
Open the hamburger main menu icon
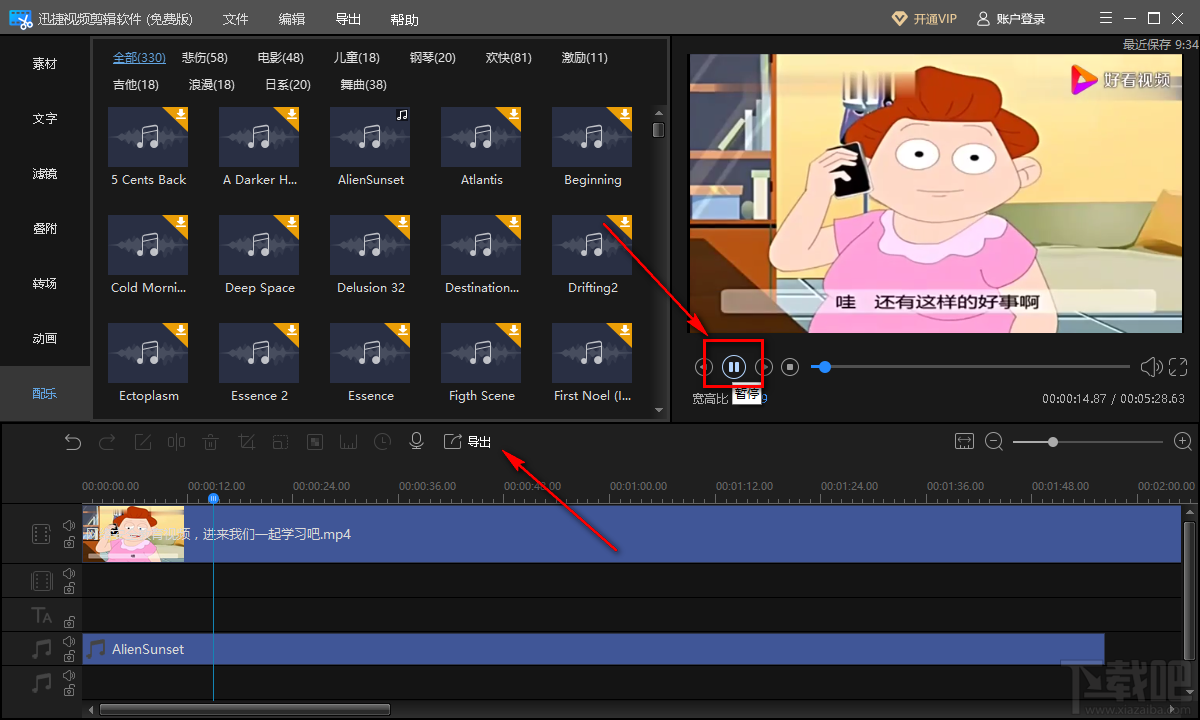pyautogui.click(x=1104, y=19)
